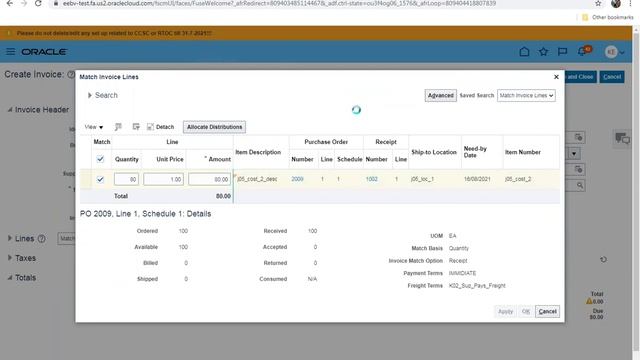Reload the browser page
This screenshot has width=640, height=360.
(x=38, y=3)
